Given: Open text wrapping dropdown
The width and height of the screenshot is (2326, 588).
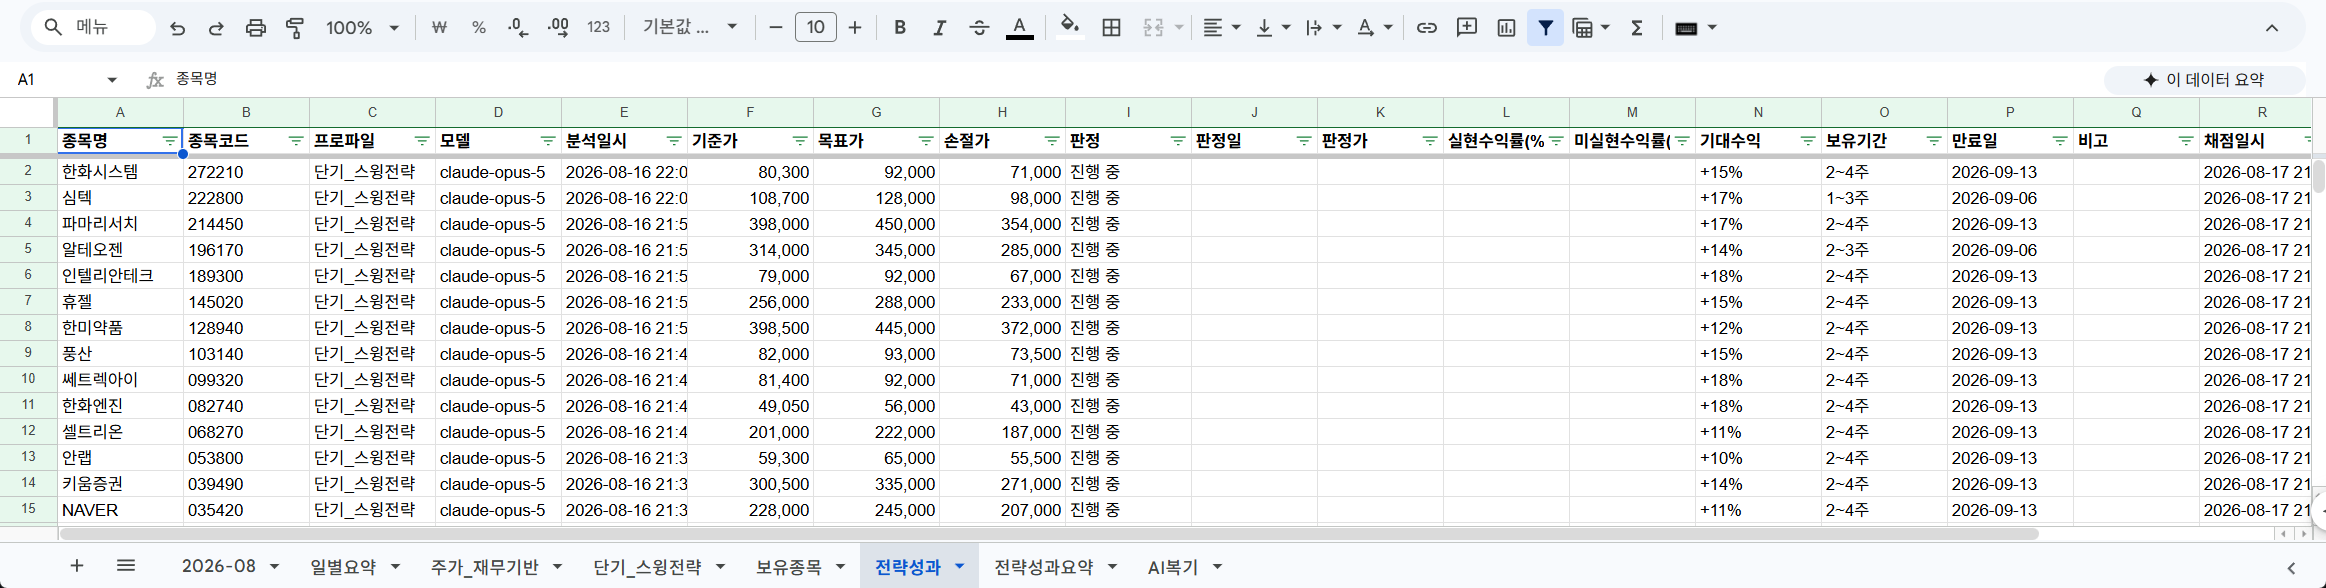Looking at the screenshot, I should pos(1323,28).
